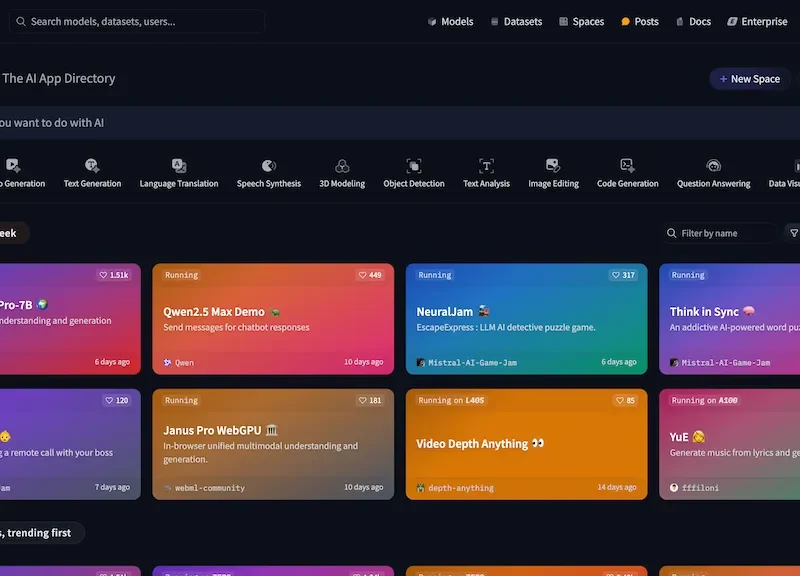The width and height of the screenshot is (800, 576).
Task: Select the Language Translation category icon
Action: click(179, 165)
